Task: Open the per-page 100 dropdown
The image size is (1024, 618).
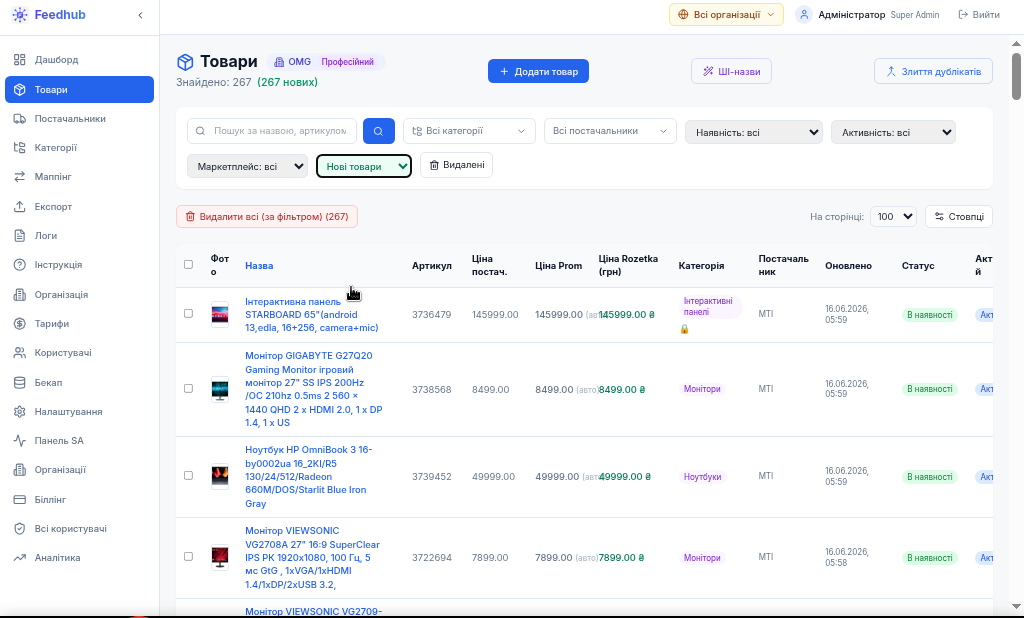Action: tap(893, 216)
